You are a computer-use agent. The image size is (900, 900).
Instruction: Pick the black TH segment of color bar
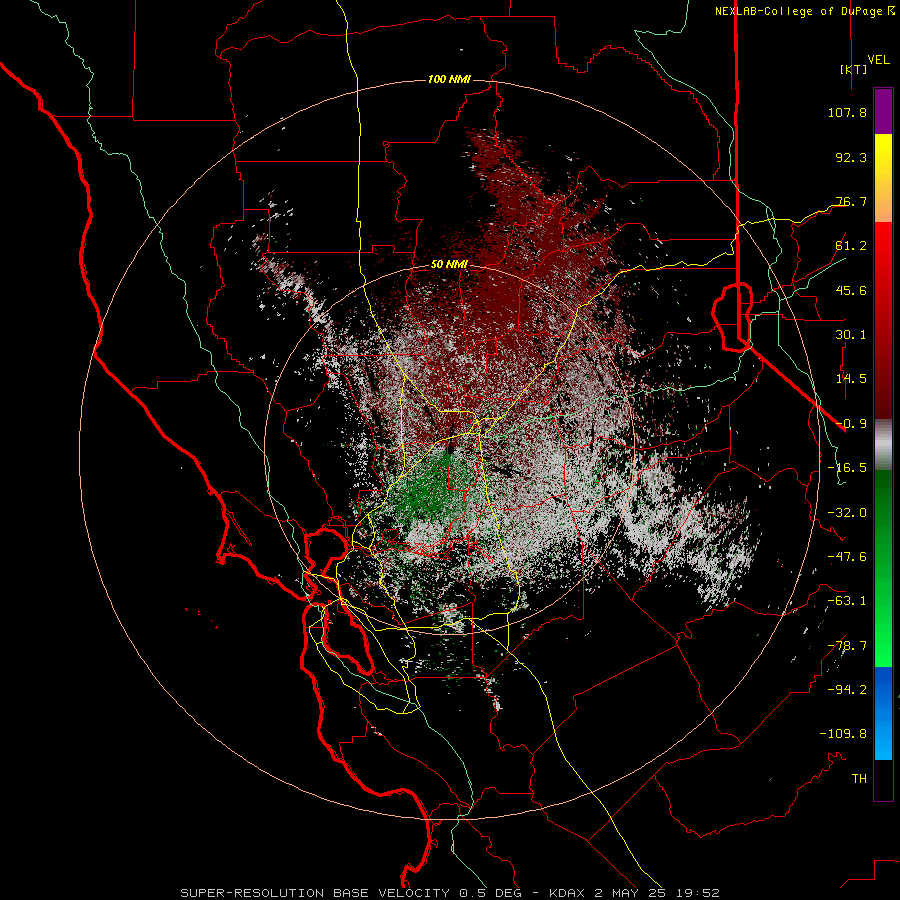[883, 779]
